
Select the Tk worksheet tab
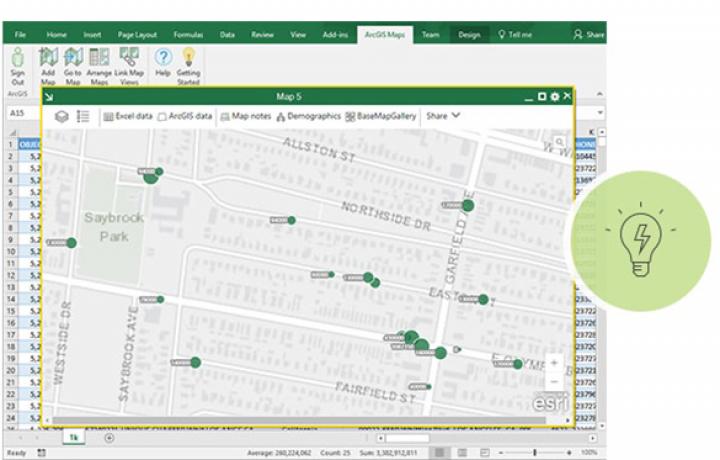pyautogui.click(x=73, y=438)
